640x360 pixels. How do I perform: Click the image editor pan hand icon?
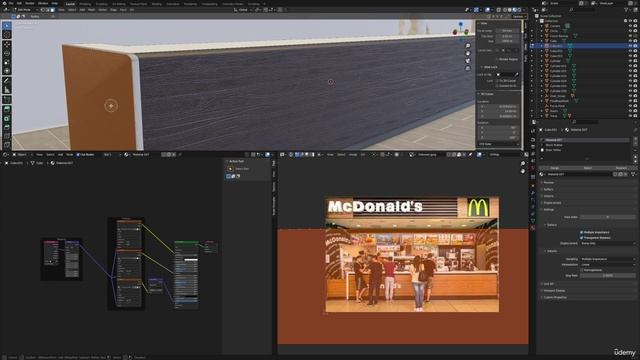pyautogui.click(x=523, y=171)
